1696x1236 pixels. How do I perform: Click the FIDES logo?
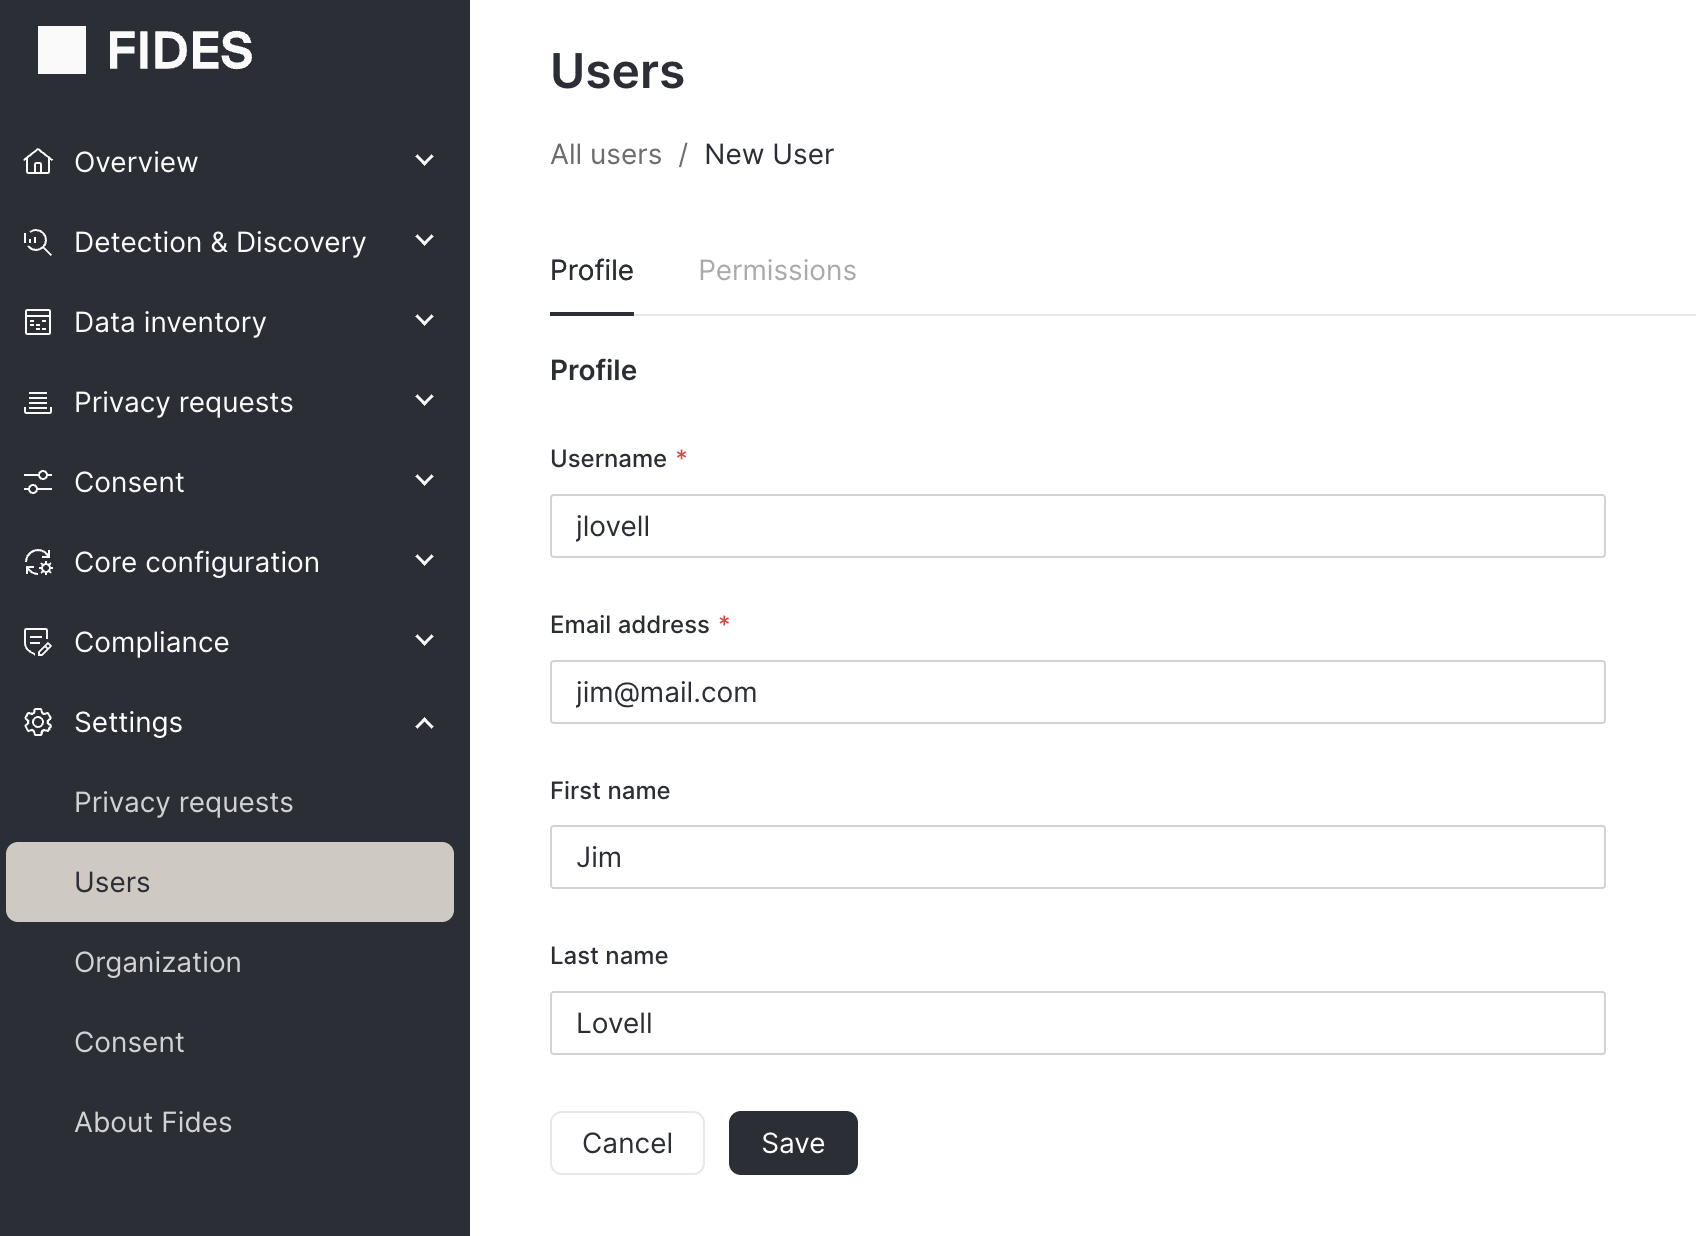click(x=143, y=49)
